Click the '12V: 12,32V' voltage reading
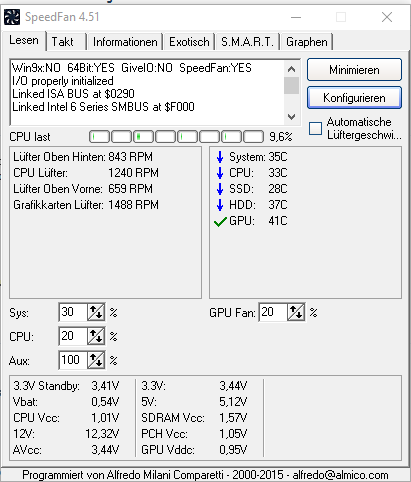 pos(66,434)
